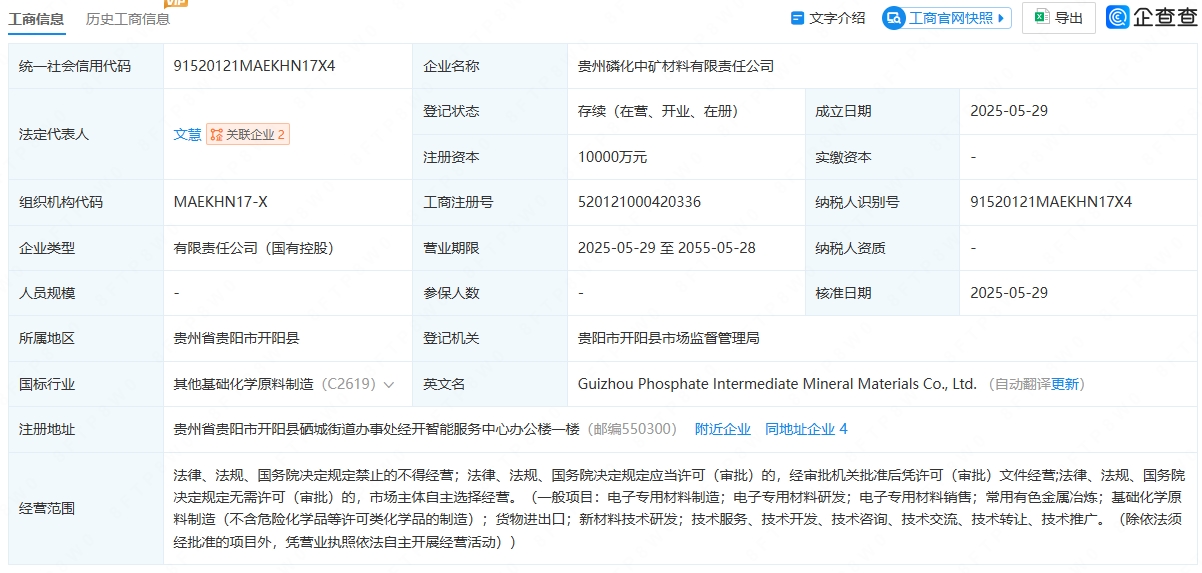Click the 经营范围 description text
The width and height of the screenshot is (1202, 573).
click(x=679, y=508)
